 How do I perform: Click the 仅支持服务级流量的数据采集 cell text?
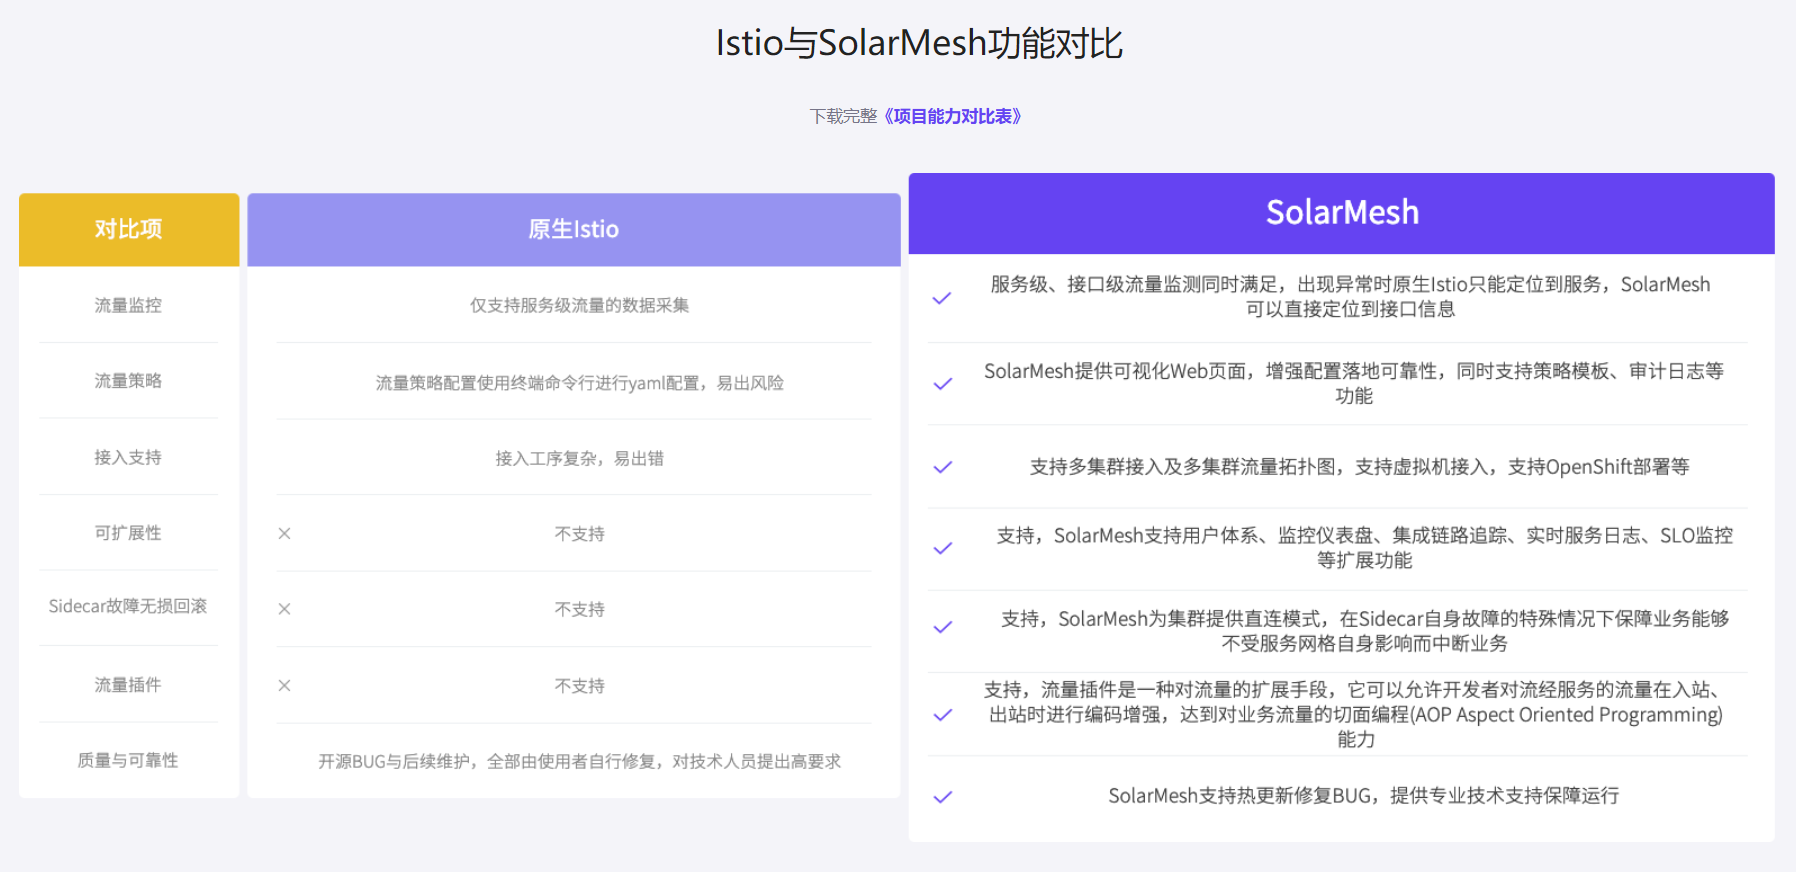click(579, 306)
